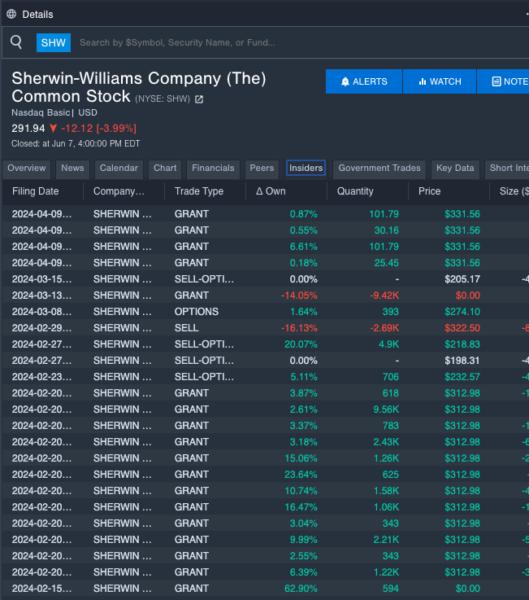Sort by the Size column header
529x600 pixels.
pyautogui.click(x=514, y=191)
